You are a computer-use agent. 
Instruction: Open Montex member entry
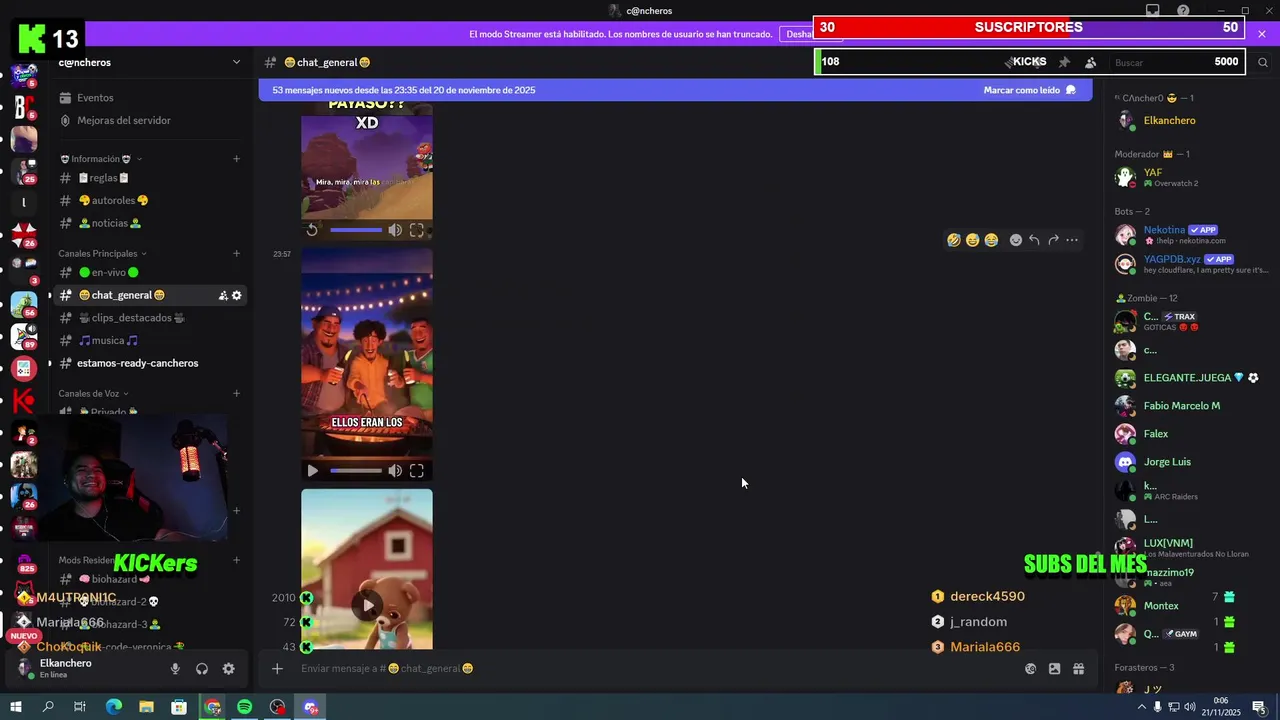pos(1192,606)
